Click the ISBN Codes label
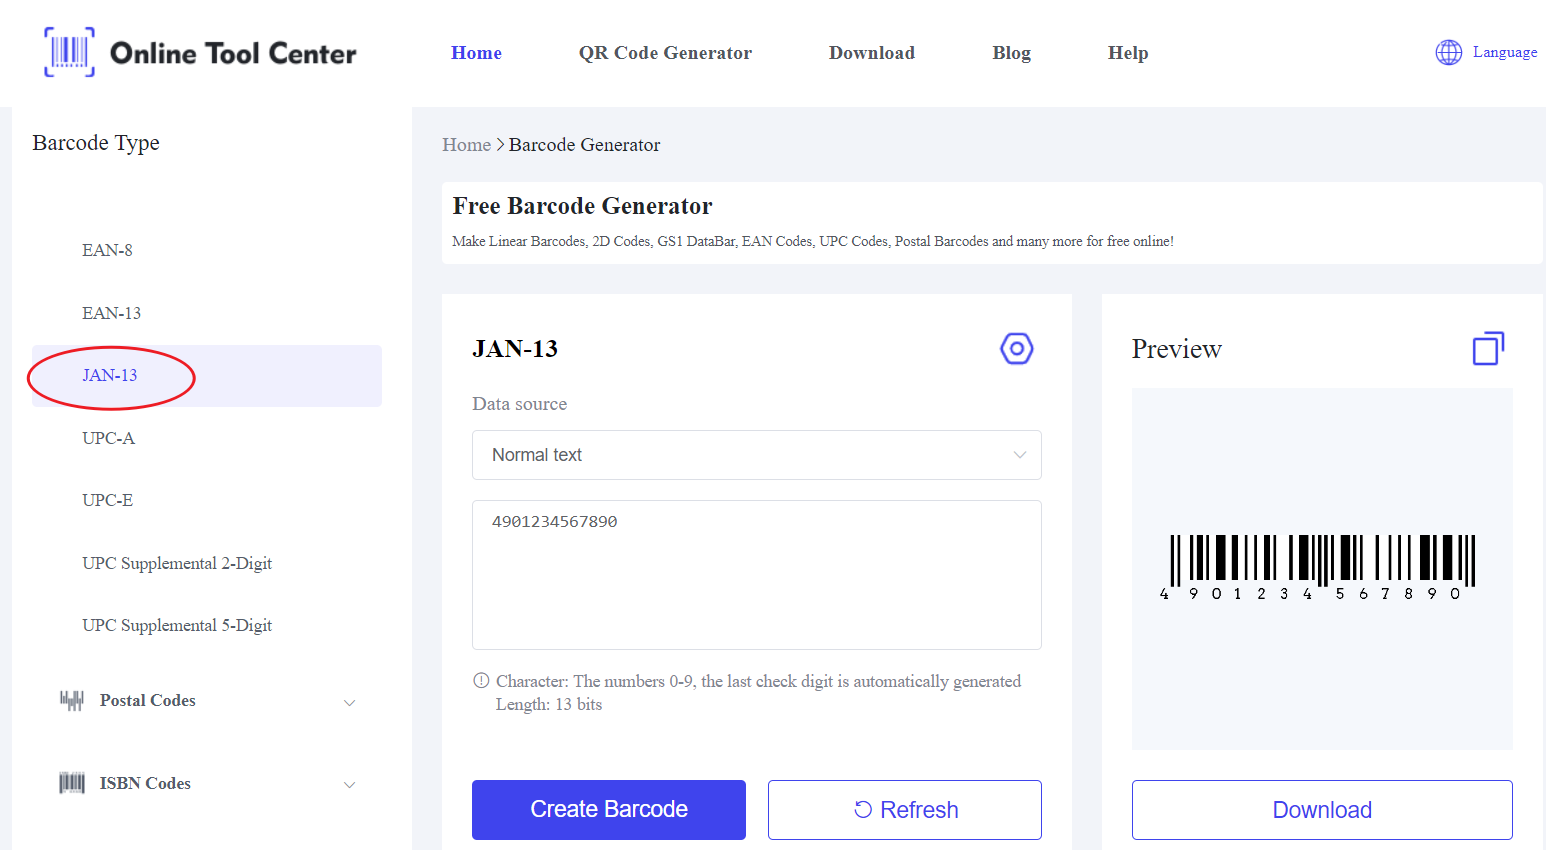The width and height of the screenshot is (1546, 850). 145,783
